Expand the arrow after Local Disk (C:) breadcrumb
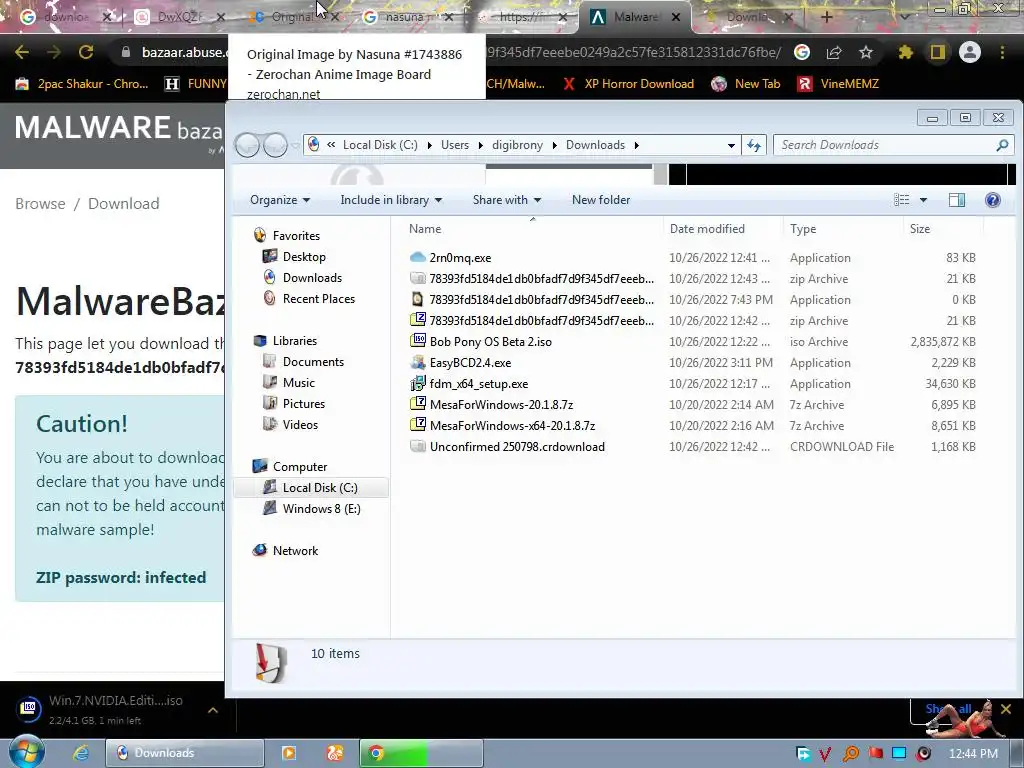 click(429, 145)
